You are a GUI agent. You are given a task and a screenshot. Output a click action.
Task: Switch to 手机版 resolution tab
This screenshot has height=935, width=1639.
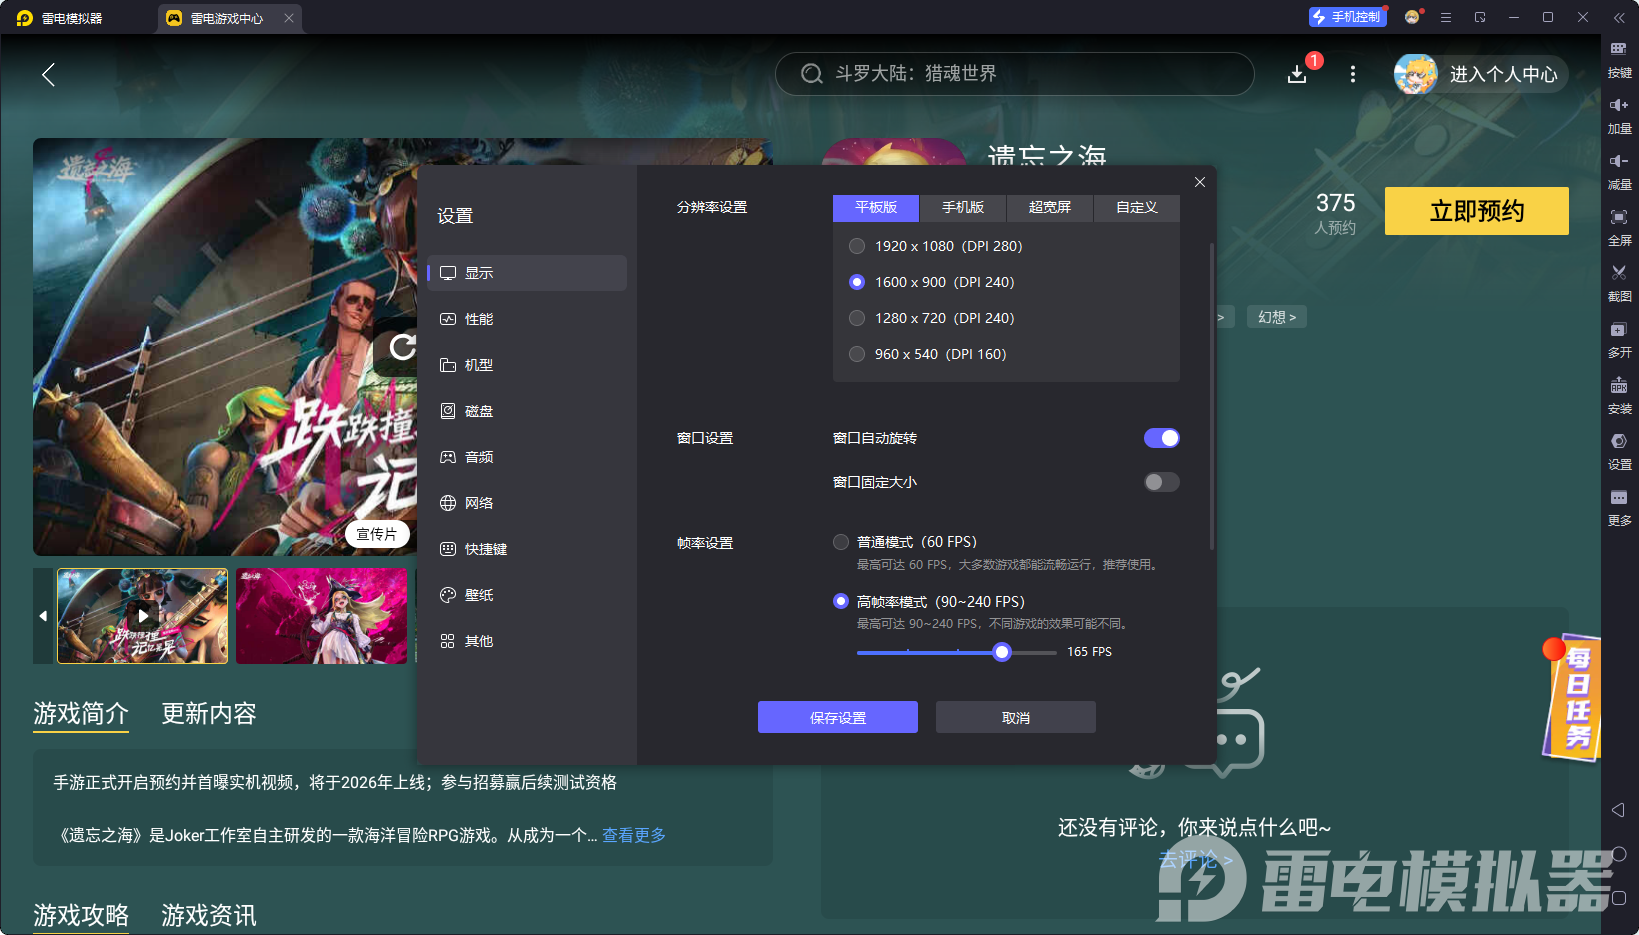(x=963, y=207)
